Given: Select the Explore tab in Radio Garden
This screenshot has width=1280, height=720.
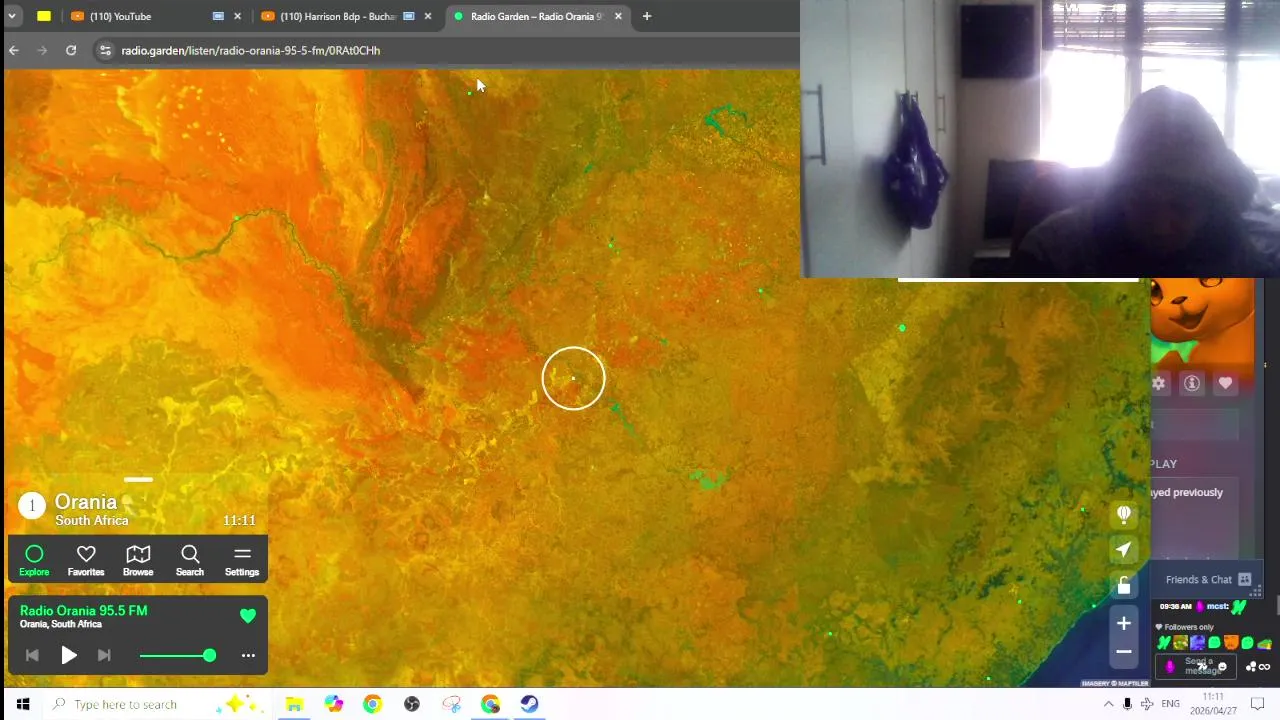Looking at the screenshot, I should [34, 560].
